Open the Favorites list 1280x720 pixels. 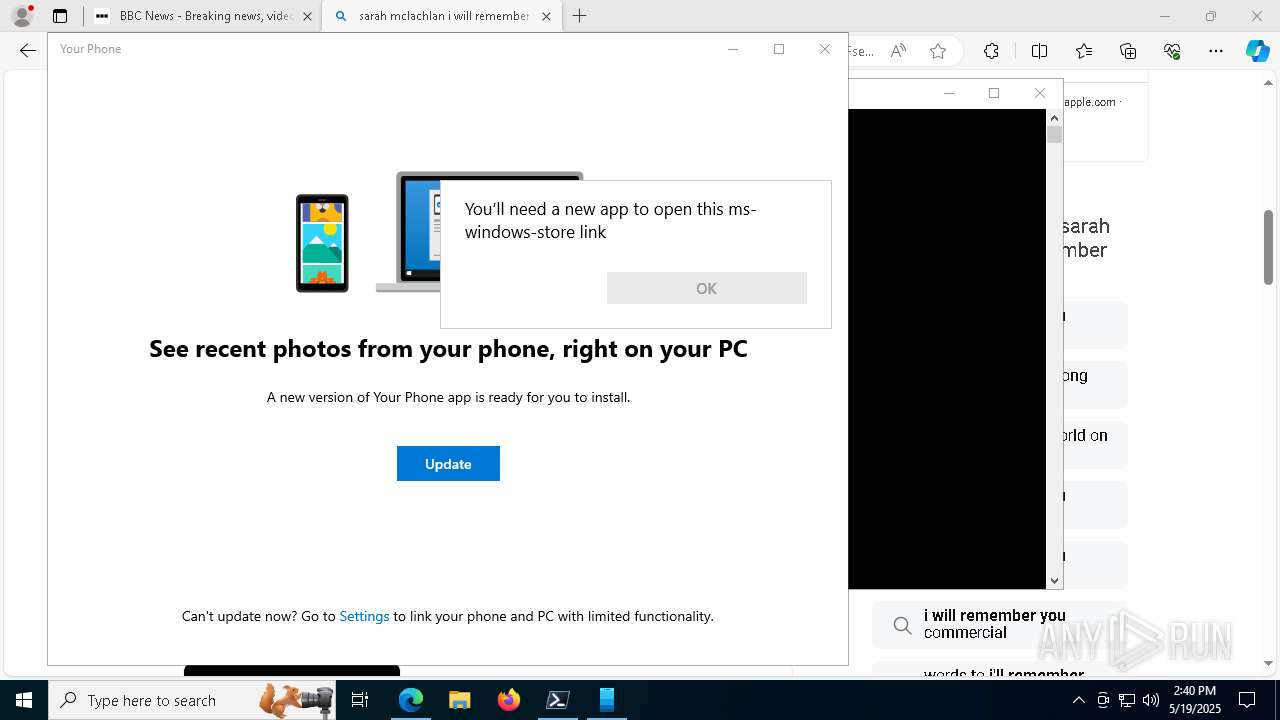tap(1084, 51)
